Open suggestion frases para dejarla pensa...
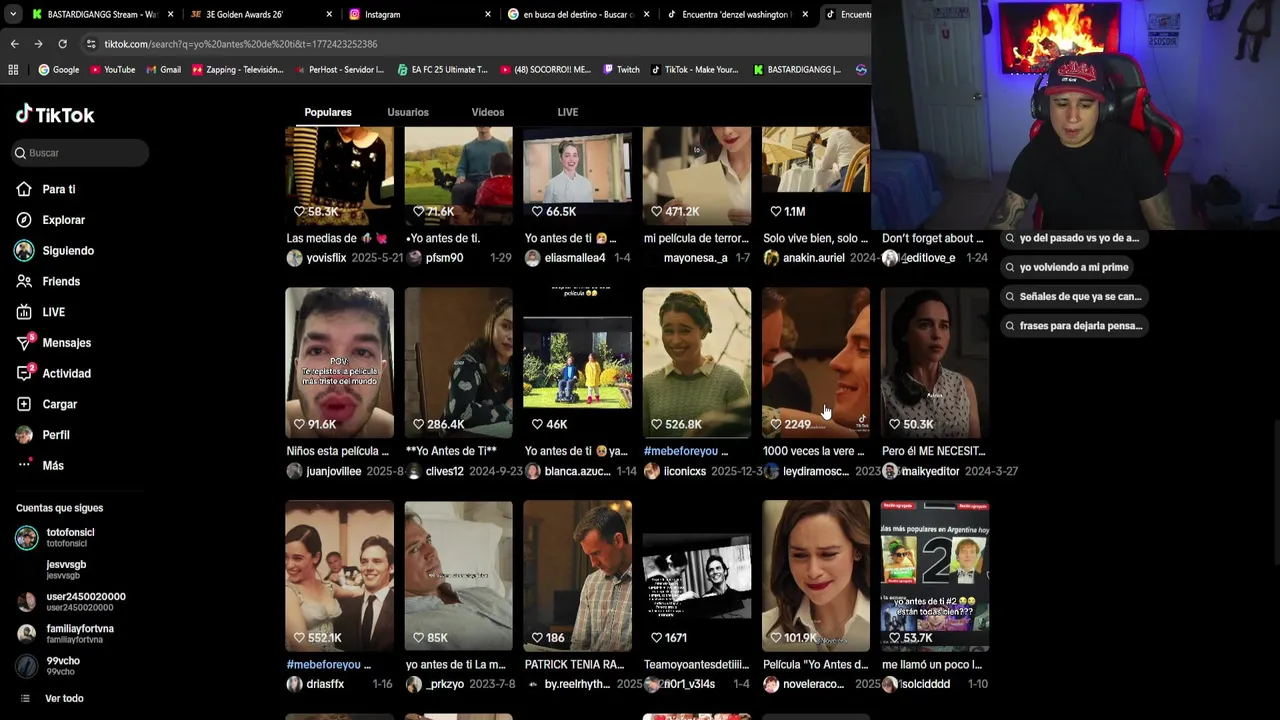This screenshot has height=720, width=1280. pos(1074,326)
